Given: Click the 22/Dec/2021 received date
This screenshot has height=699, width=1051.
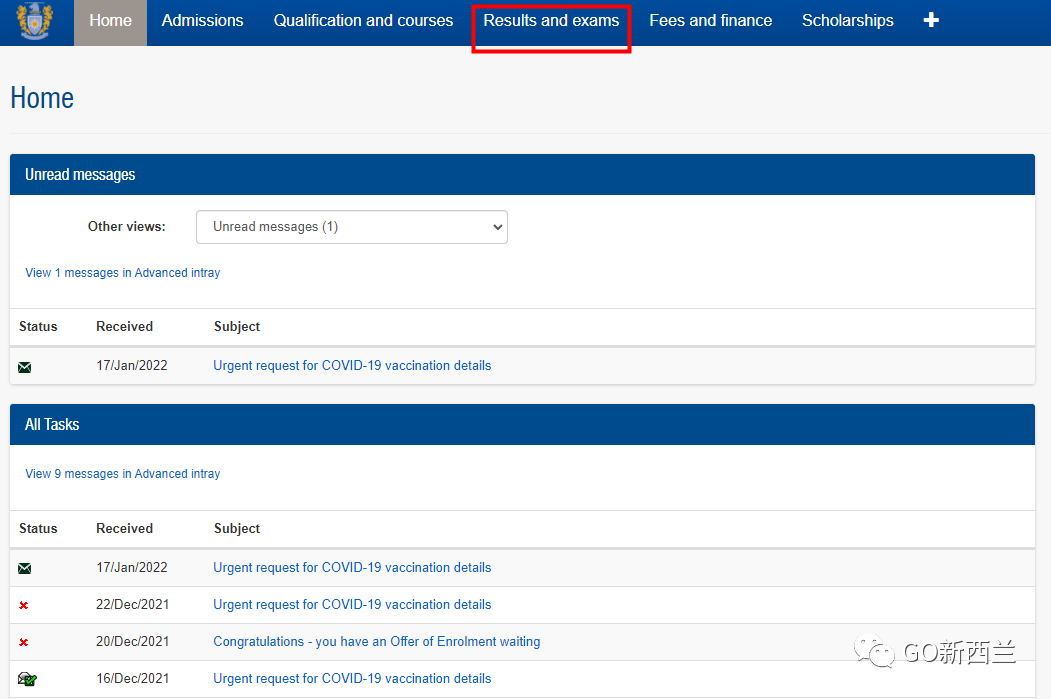Looking at the screenshot, I should point(133,605).
